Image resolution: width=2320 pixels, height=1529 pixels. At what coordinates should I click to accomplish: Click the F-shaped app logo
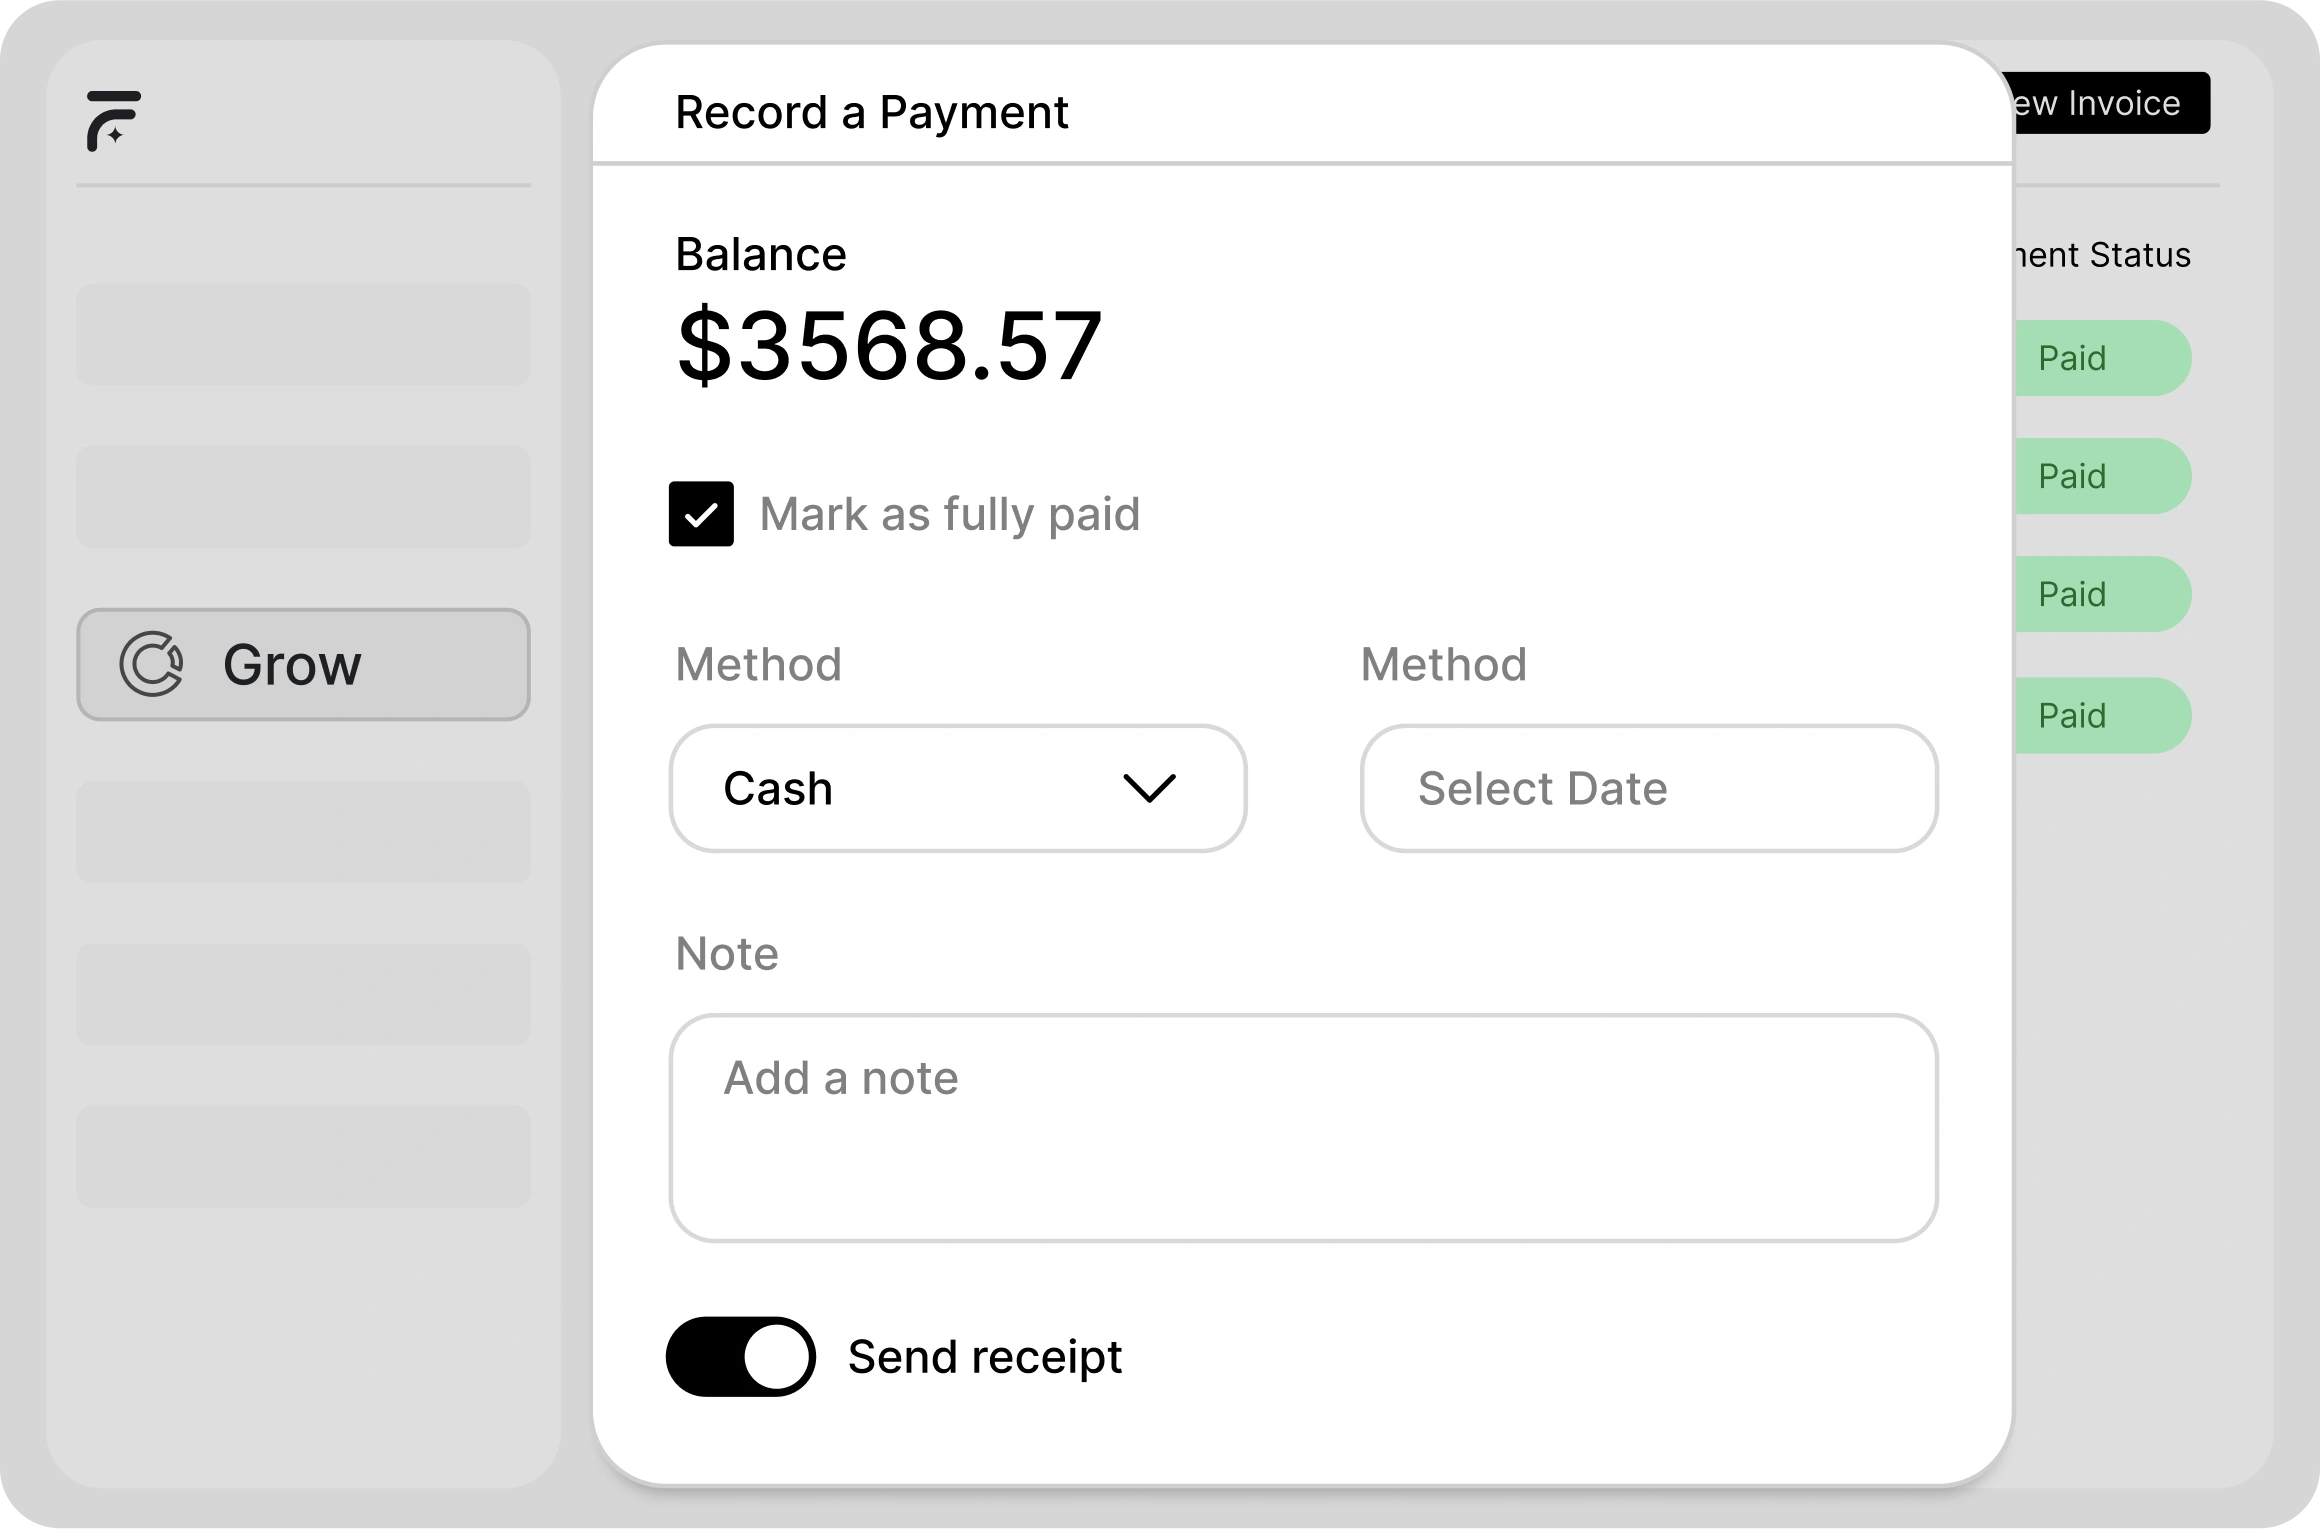[x=113, y=120]
